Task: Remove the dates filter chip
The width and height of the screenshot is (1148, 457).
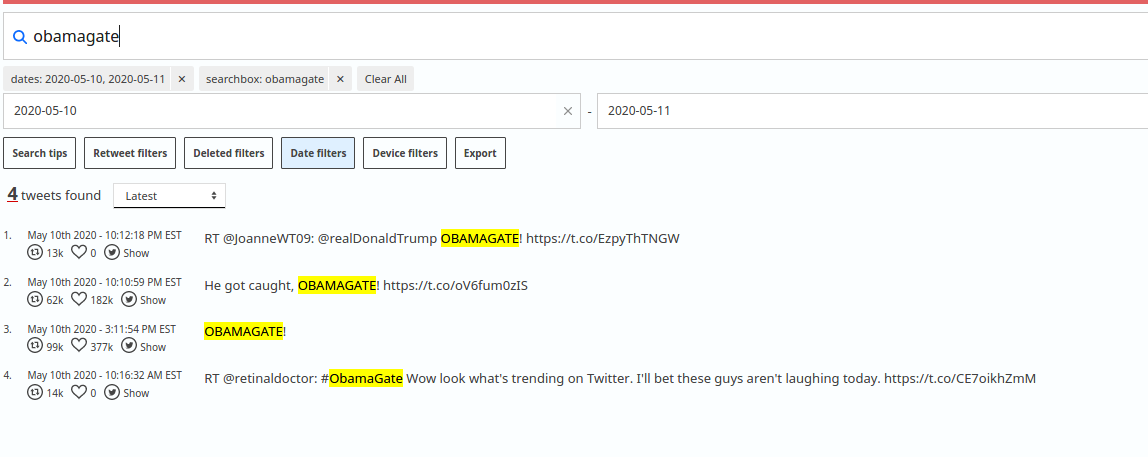Action: [182, 79]
